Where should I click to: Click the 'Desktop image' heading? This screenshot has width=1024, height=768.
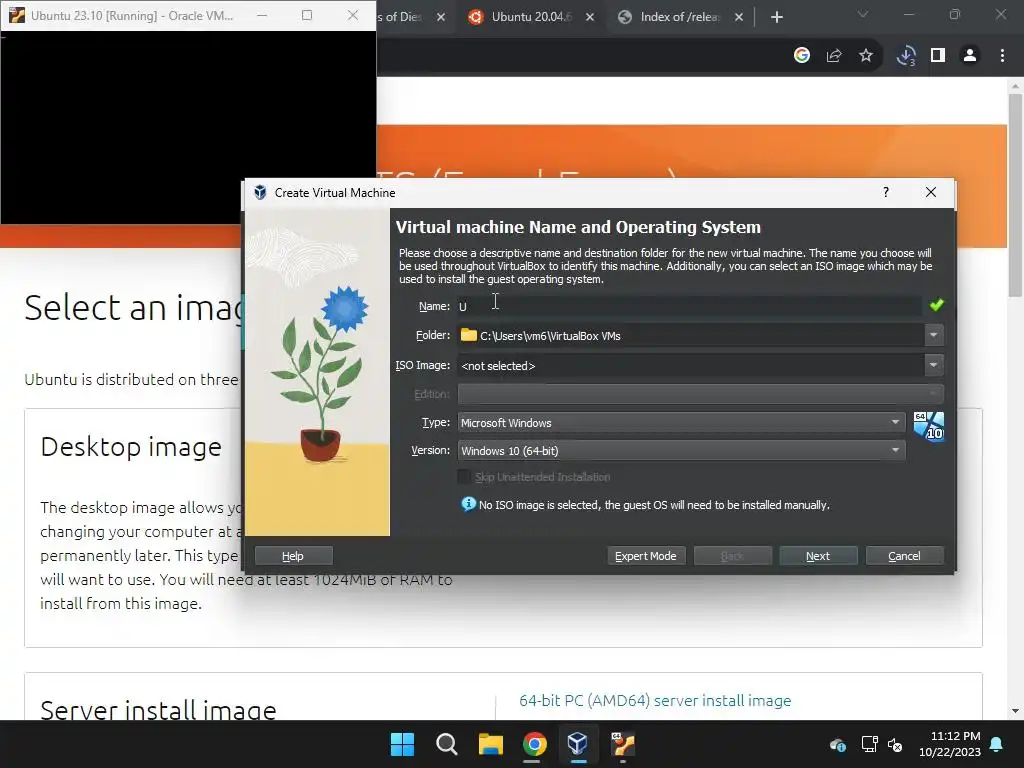point(131,447)
